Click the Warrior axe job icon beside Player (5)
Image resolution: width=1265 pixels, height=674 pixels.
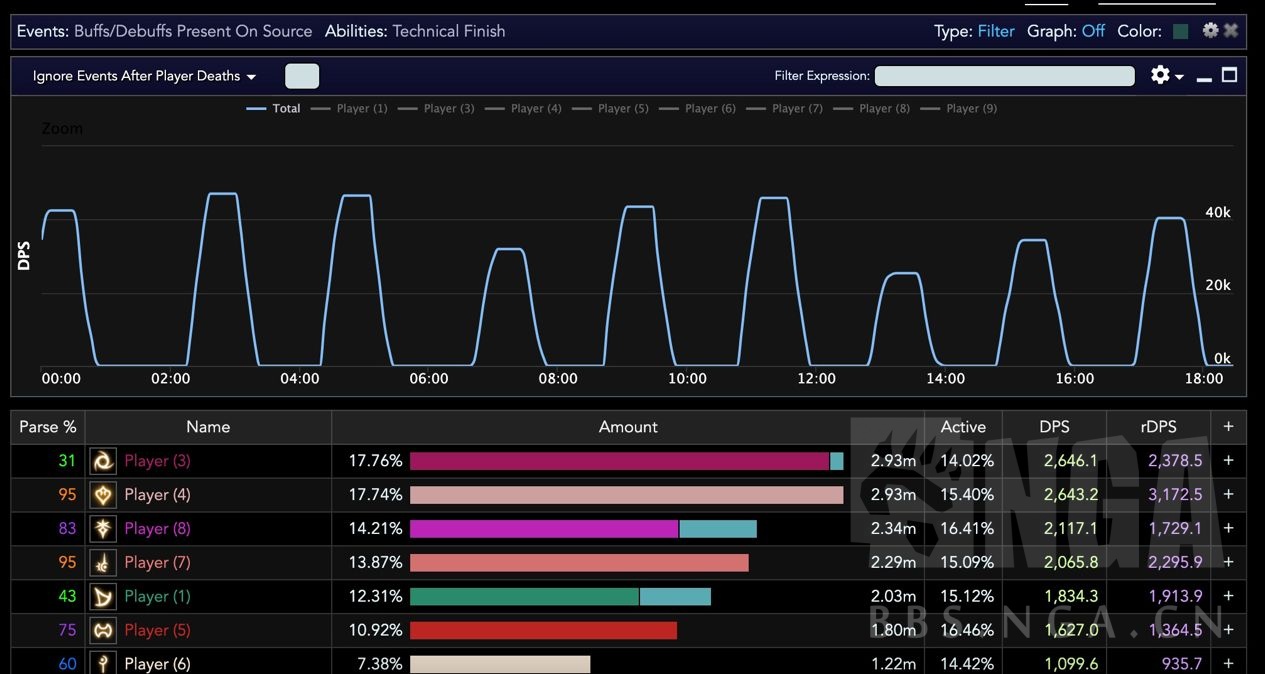pyautogui.click(x=102, y=629)
